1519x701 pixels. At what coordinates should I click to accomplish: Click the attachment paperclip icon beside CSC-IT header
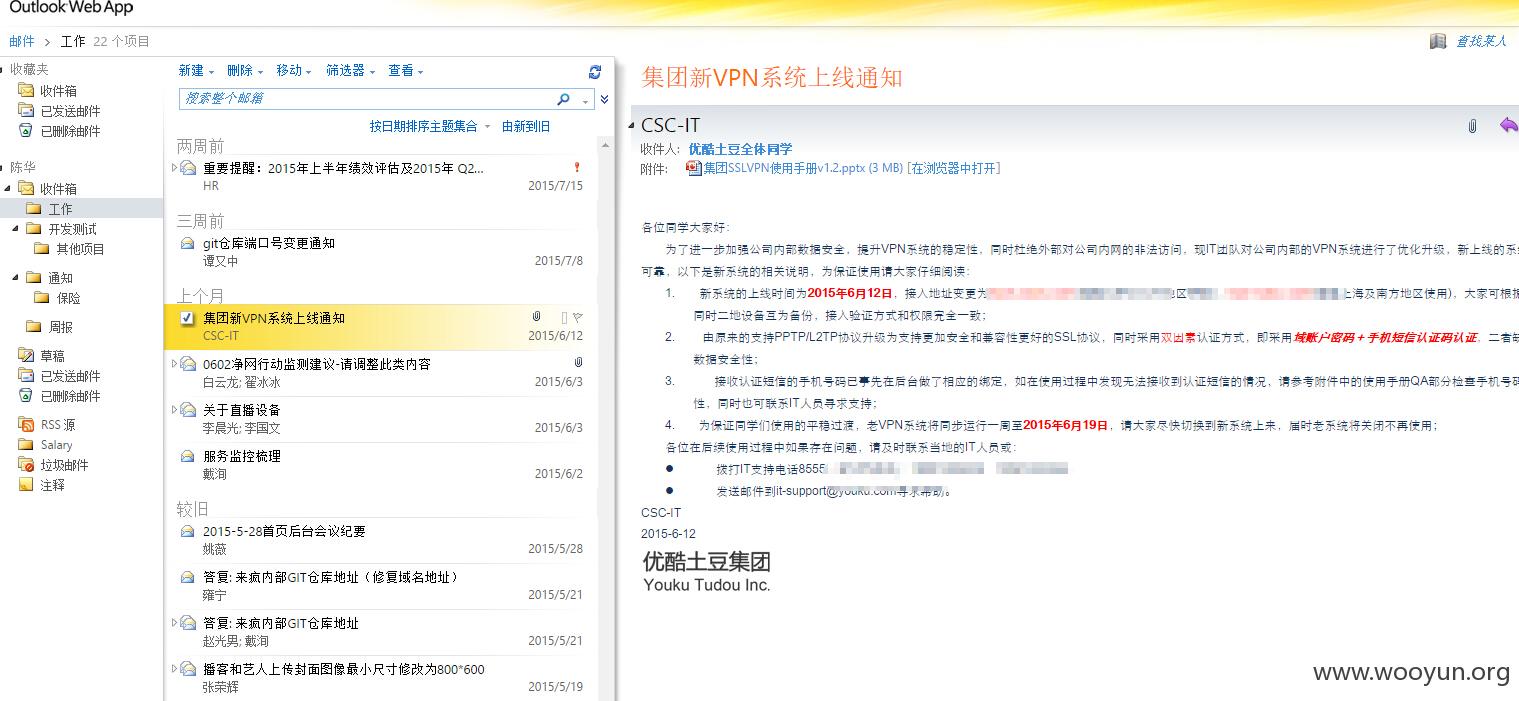coord(1472,126)
